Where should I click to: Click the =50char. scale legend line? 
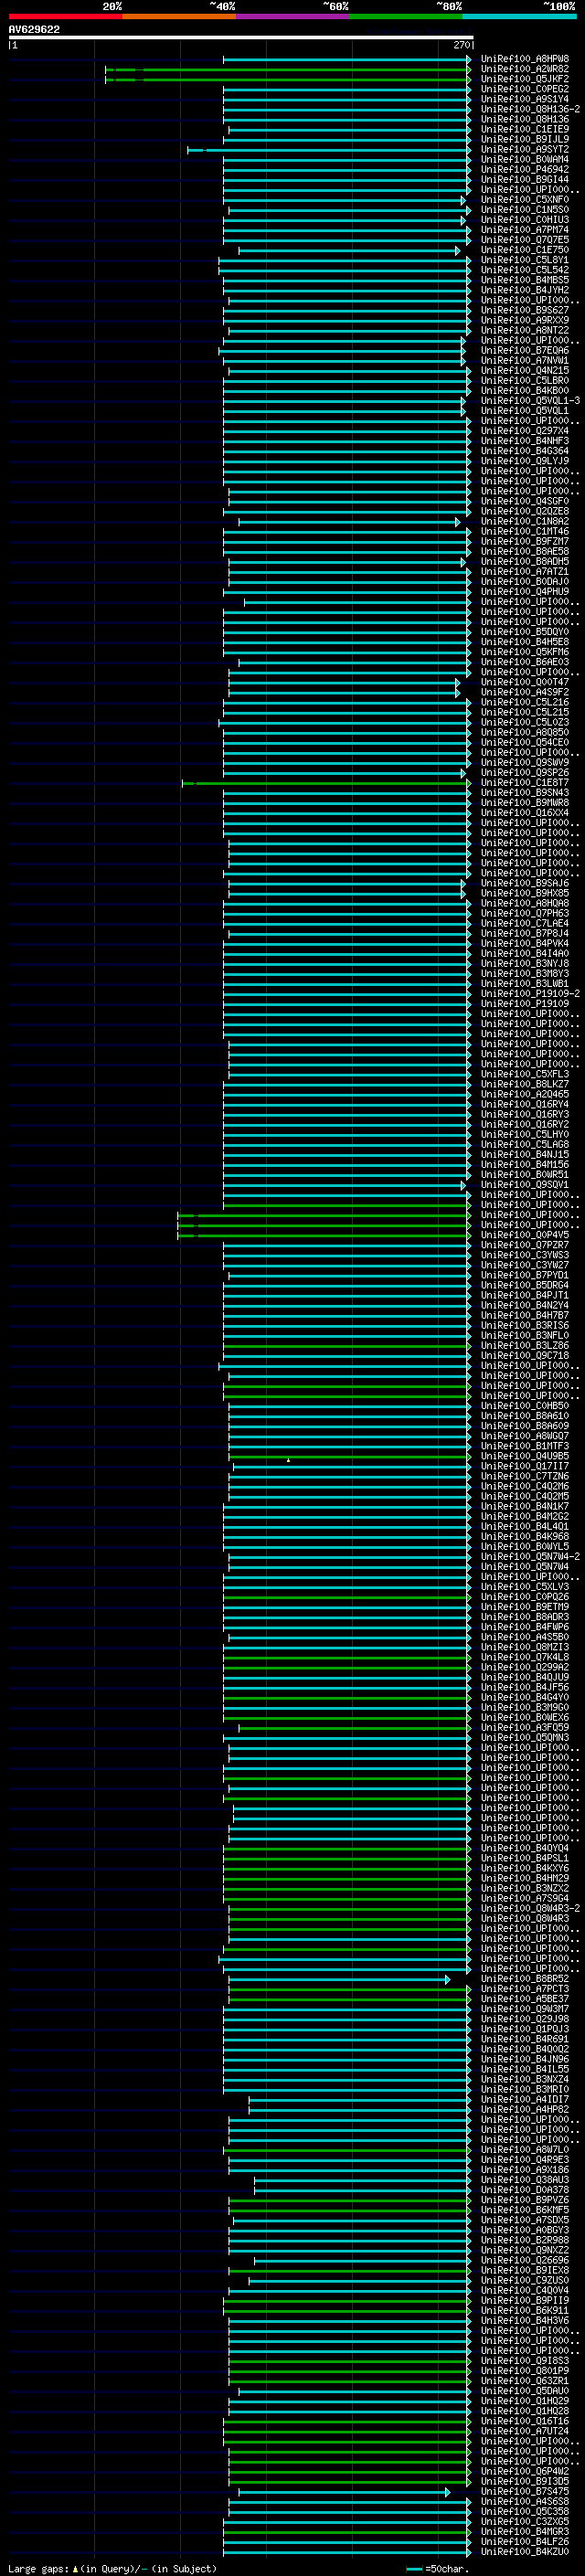pyautogui.click(x=414, y=2568)
